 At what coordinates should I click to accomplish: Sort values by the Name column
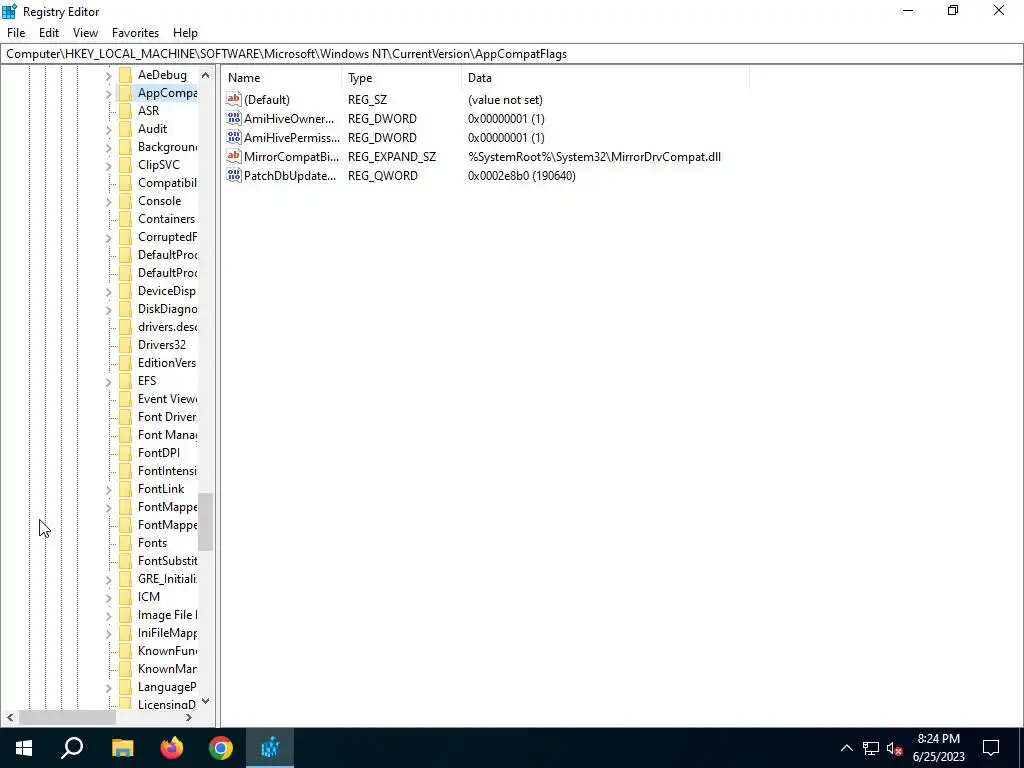click(x=281, y=78)
